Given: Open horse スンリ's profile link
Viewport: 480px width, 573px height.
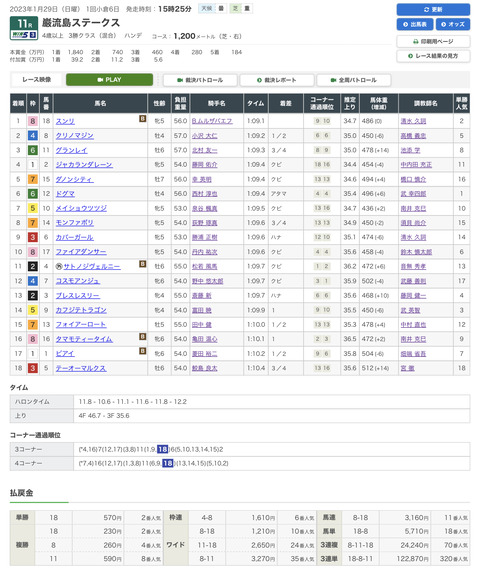Looking at the screenshot, I should pos(65,121).
